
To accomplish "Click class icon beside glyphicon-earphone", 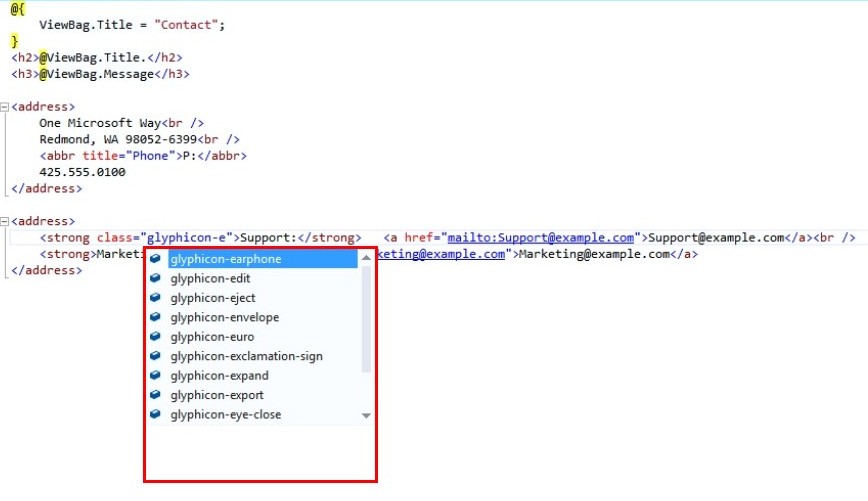I will 156,259.
